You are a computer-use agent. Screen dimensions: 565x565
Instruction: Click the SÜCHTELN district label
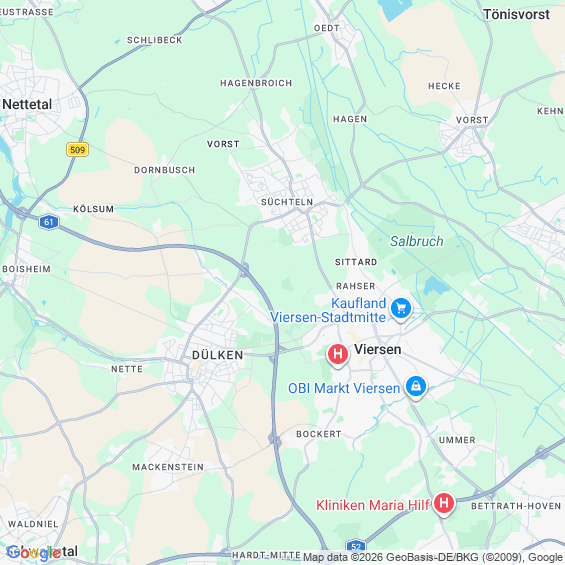click(287, 202)
